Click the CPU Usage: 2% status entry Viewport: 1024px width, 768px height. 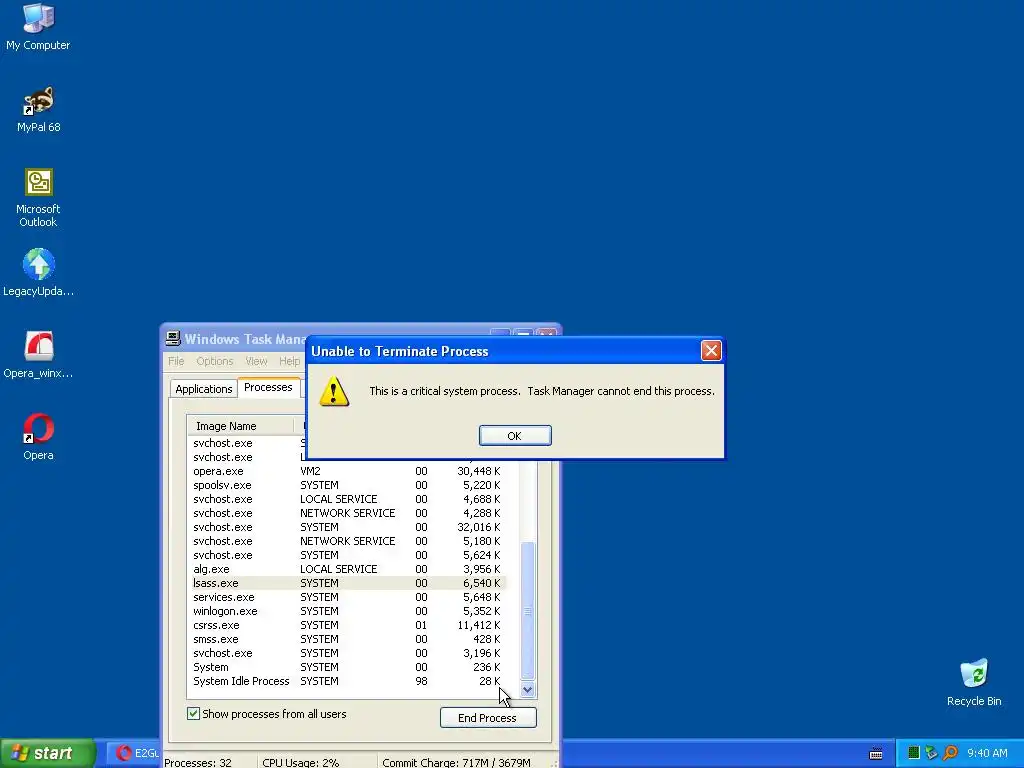point(300,762)
